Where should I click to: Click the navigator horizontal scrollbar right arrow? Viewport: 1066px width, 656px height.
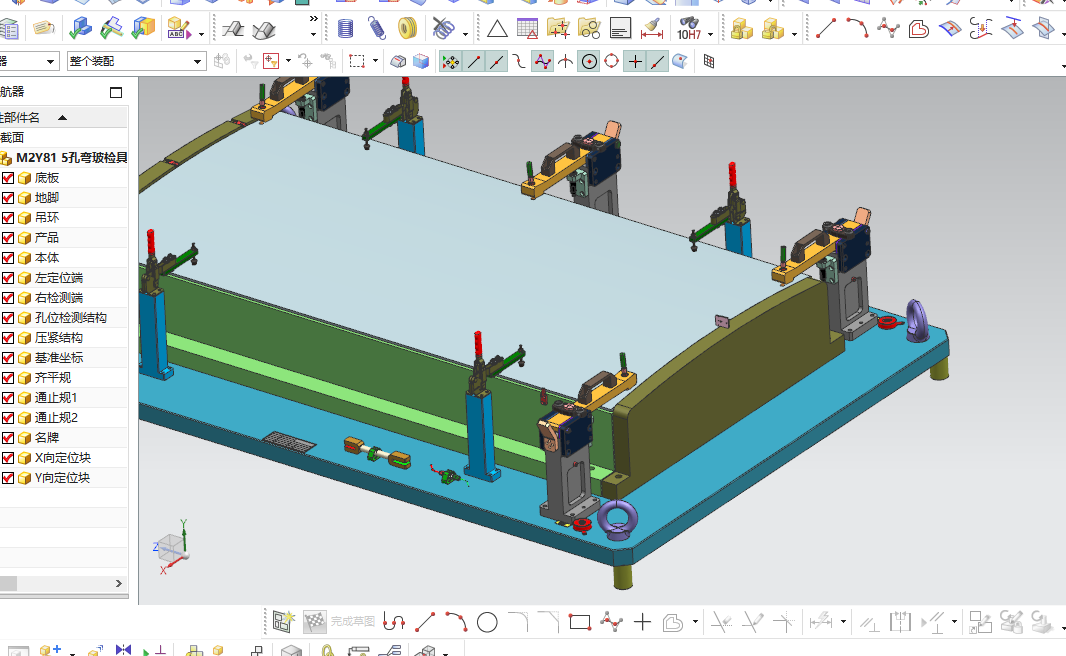coord(118,583)
